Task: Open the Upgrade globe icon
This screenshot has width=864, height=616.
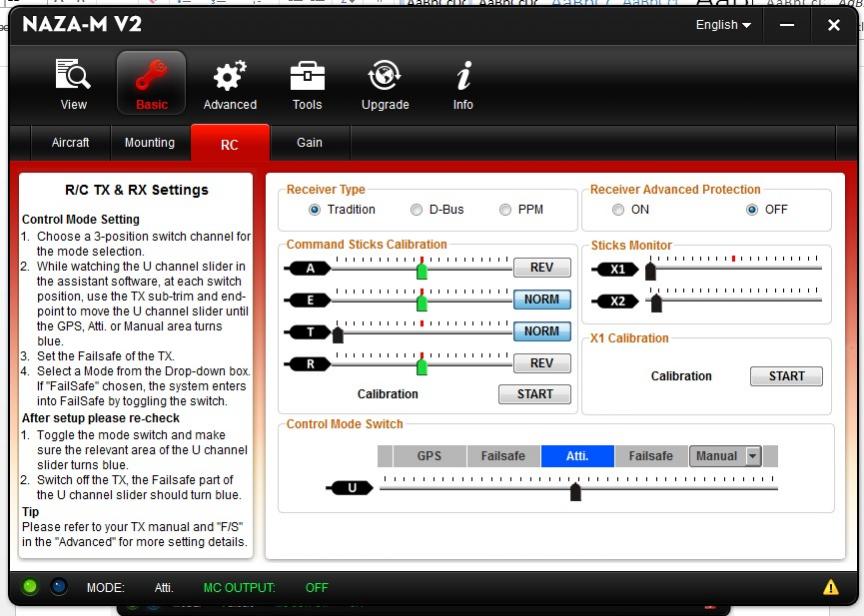Action: pos(385,77)
